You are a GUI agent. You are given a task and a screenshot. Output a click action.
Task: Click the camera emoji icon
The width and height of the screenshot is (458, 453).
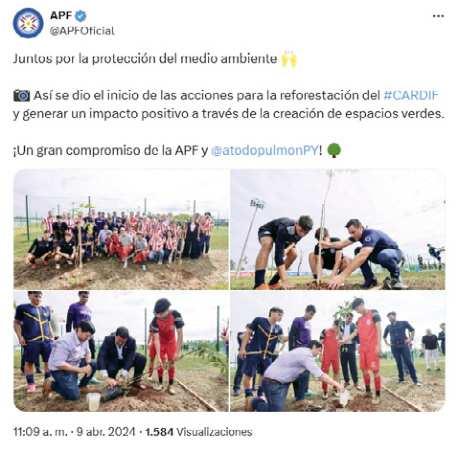pyautogui.click(x=22, y=96)
